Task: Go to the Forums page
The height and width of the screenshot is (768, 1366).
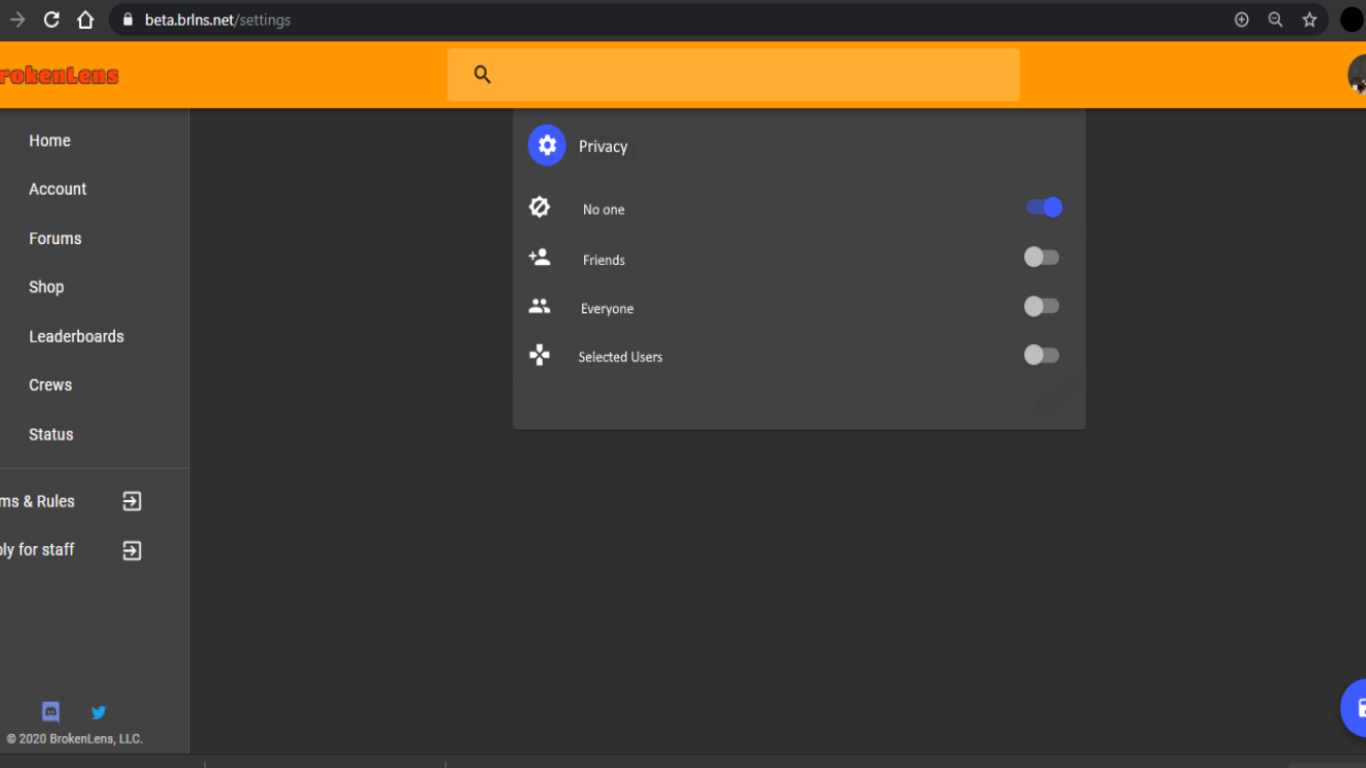Action: click(x=55, y=238)
